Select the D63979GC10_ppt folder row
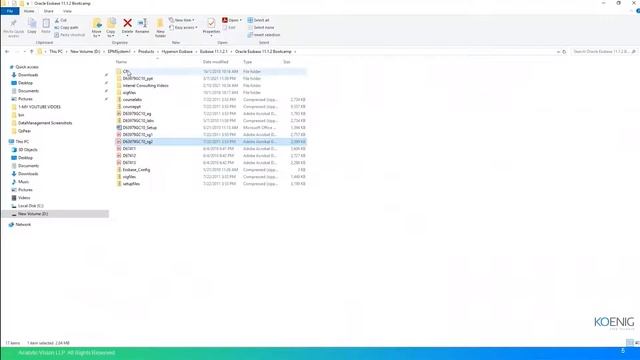The image size is (640, 360). coord(211,78)
